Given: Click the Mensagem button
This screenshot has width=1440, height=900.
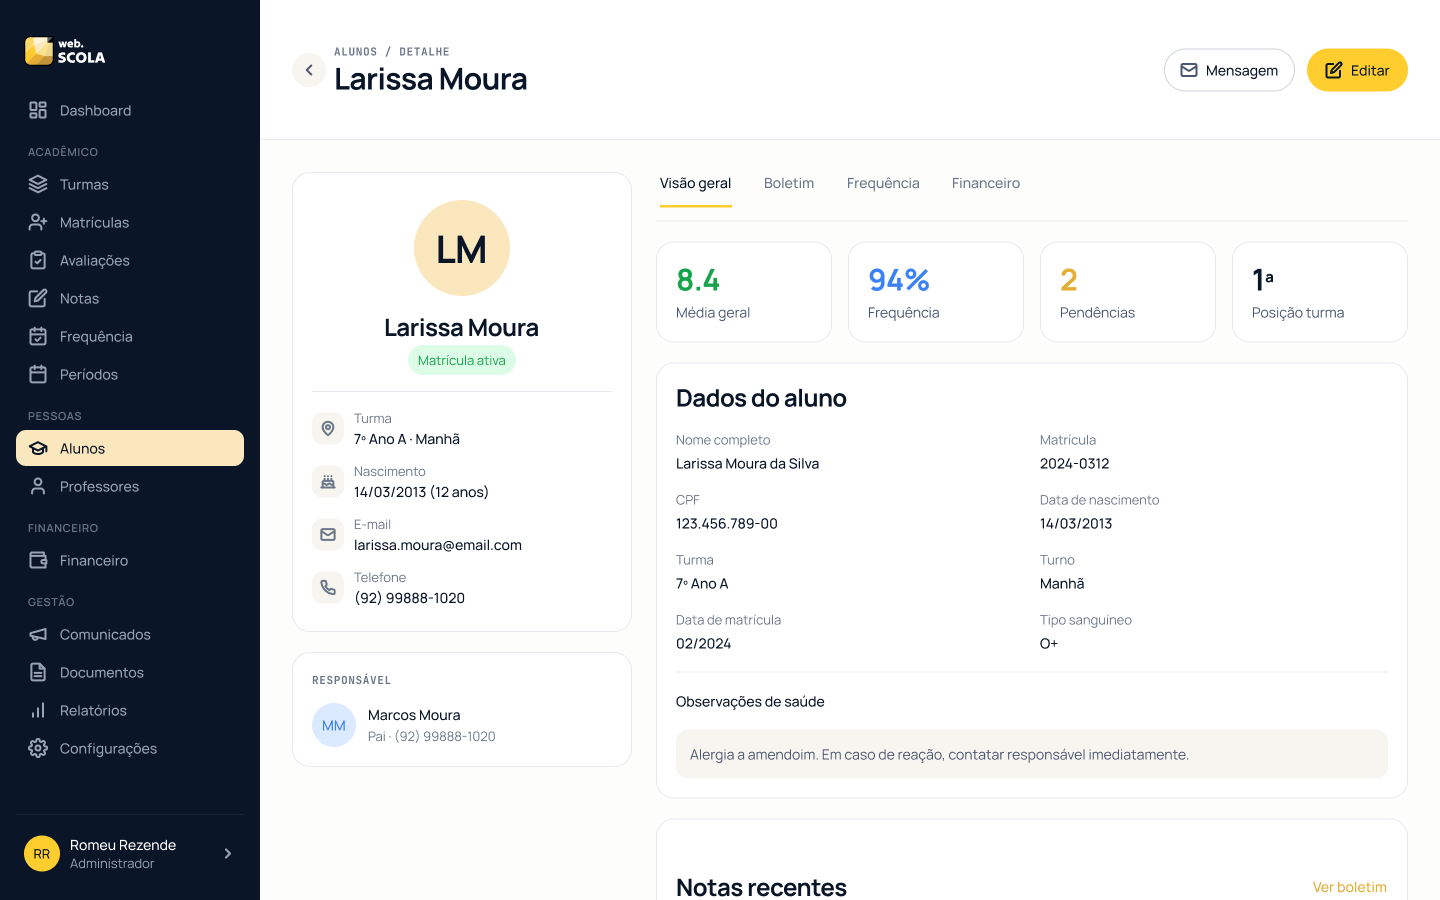Looking at the screenshot, I should [x=1229, y=70].
